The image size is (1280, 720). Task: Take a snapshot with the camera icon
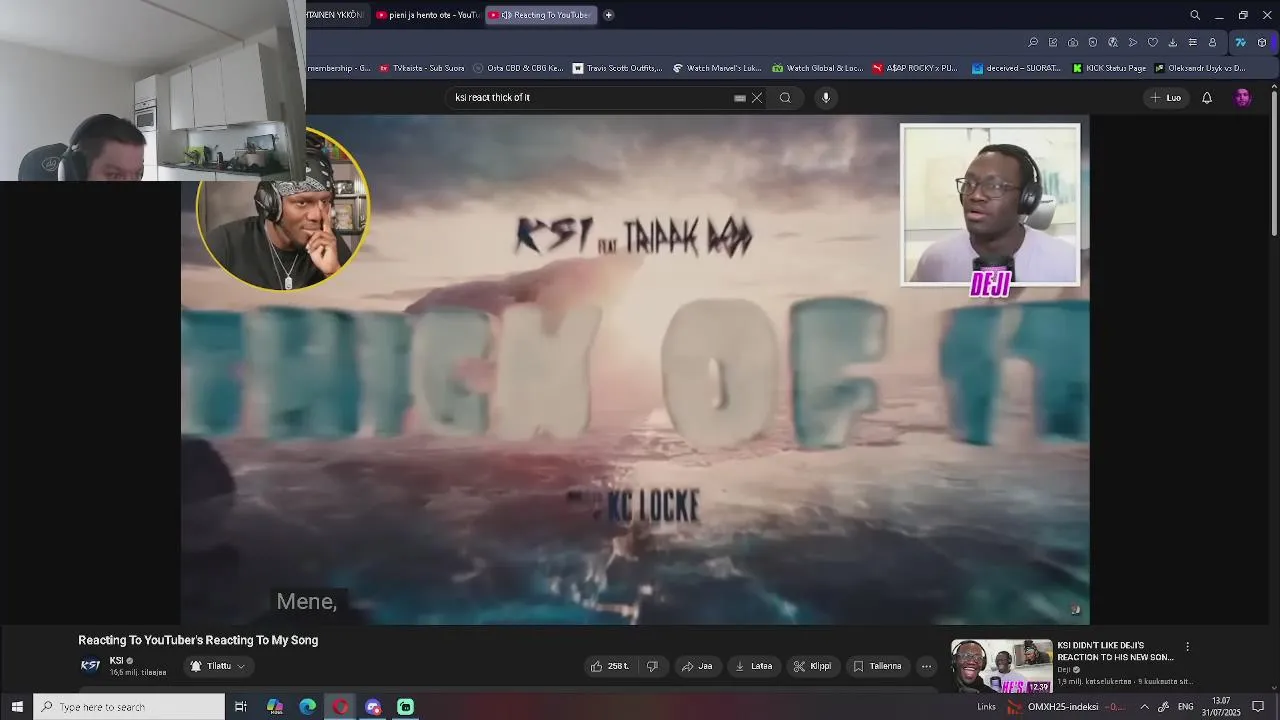coord(1073,43)
